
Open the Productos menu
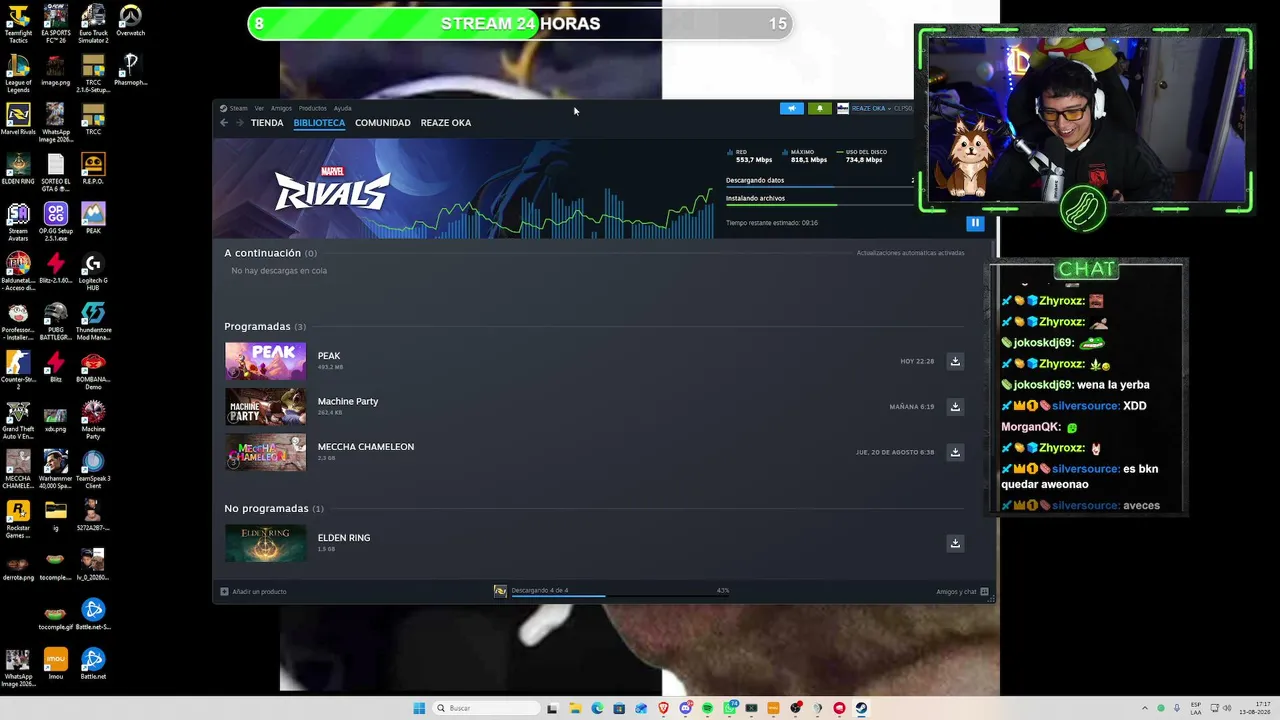tap(313, 108)
